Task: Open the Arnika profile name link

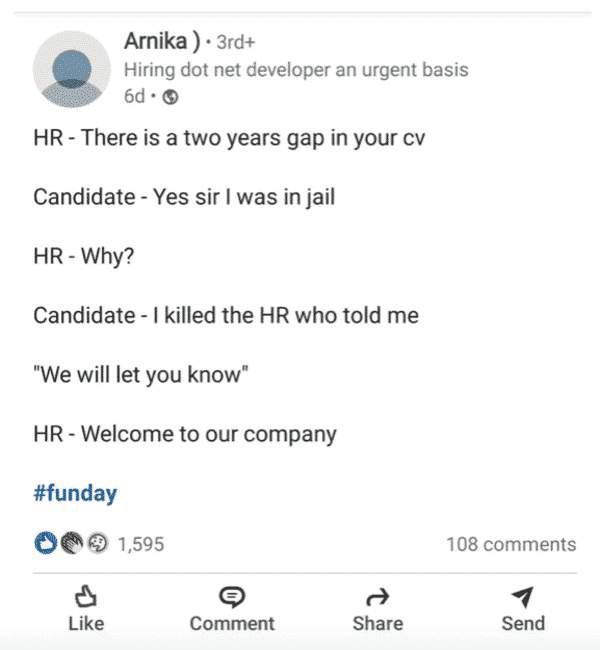Action: tap(162, 41)
